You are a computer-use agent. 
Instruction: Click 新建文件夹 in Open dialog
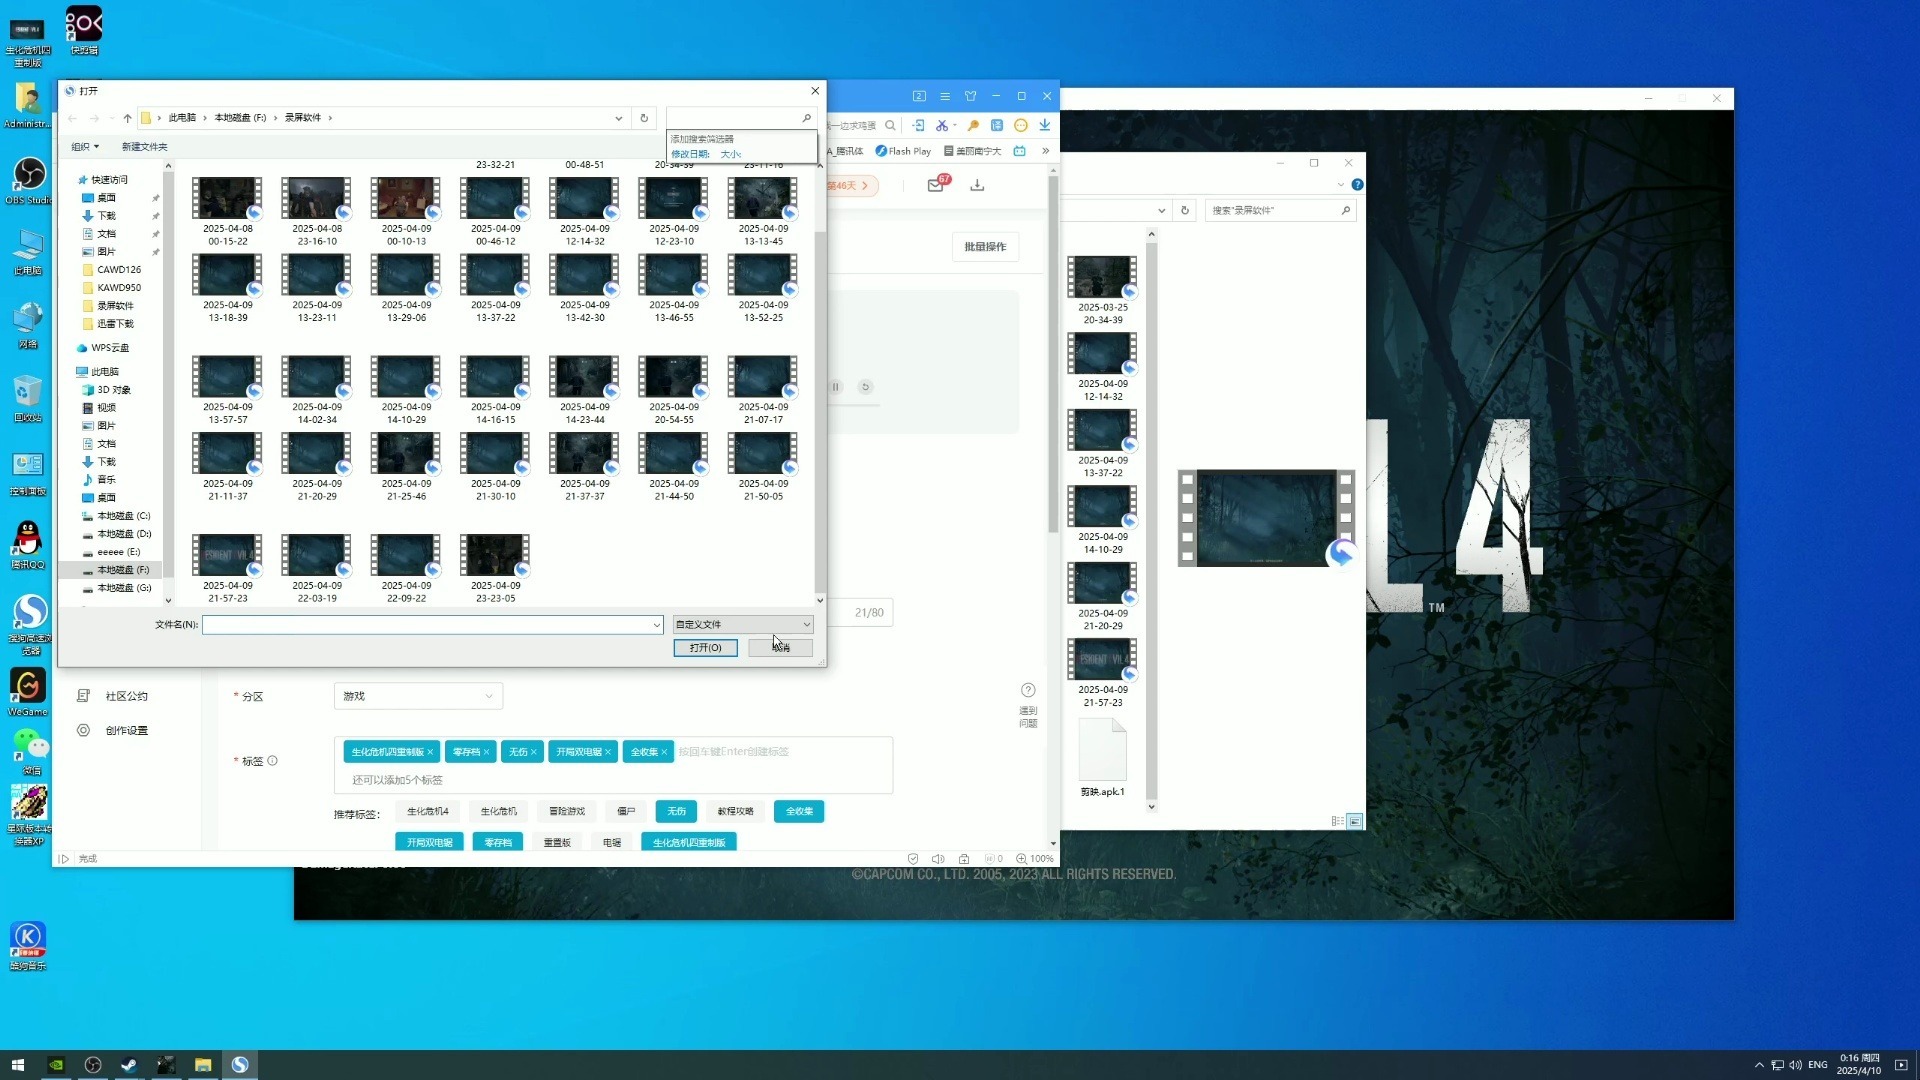(x=145, y=147)
